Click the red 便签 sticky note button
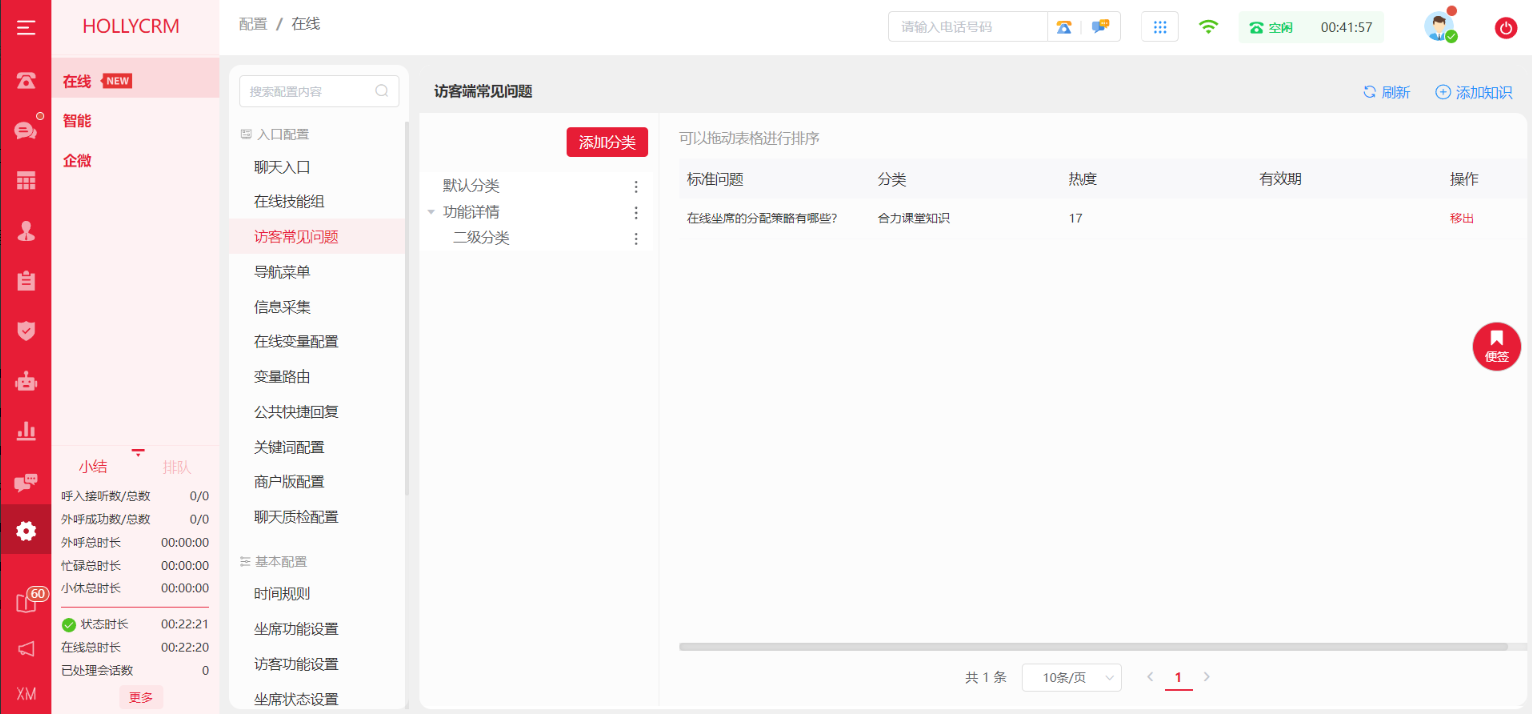 [x=1497, y=346]
